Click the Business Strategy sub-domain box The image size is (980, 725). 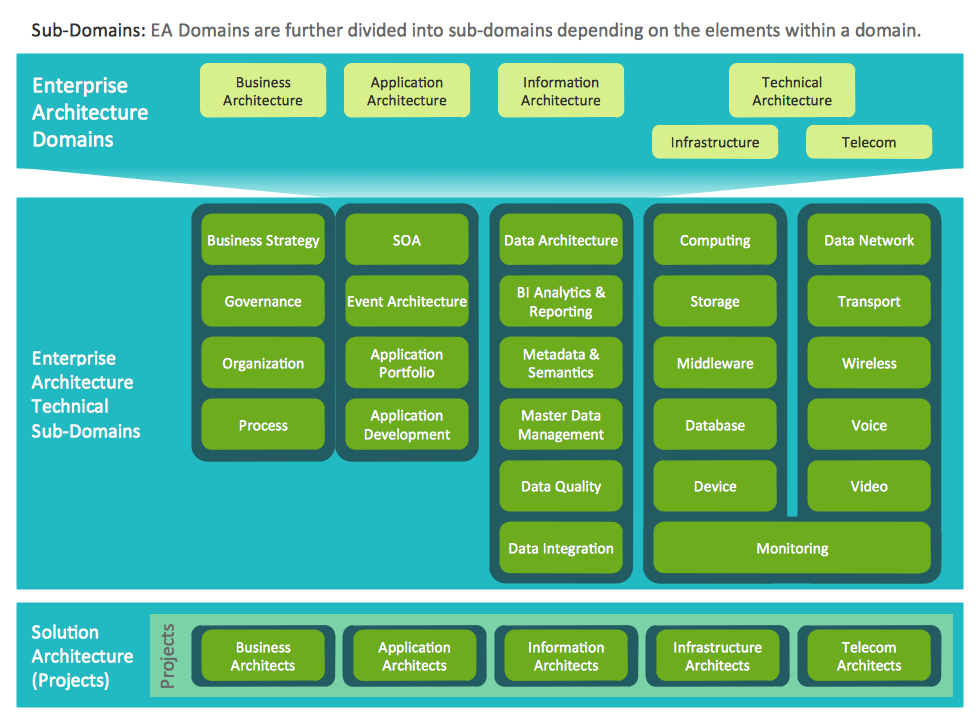263,240
